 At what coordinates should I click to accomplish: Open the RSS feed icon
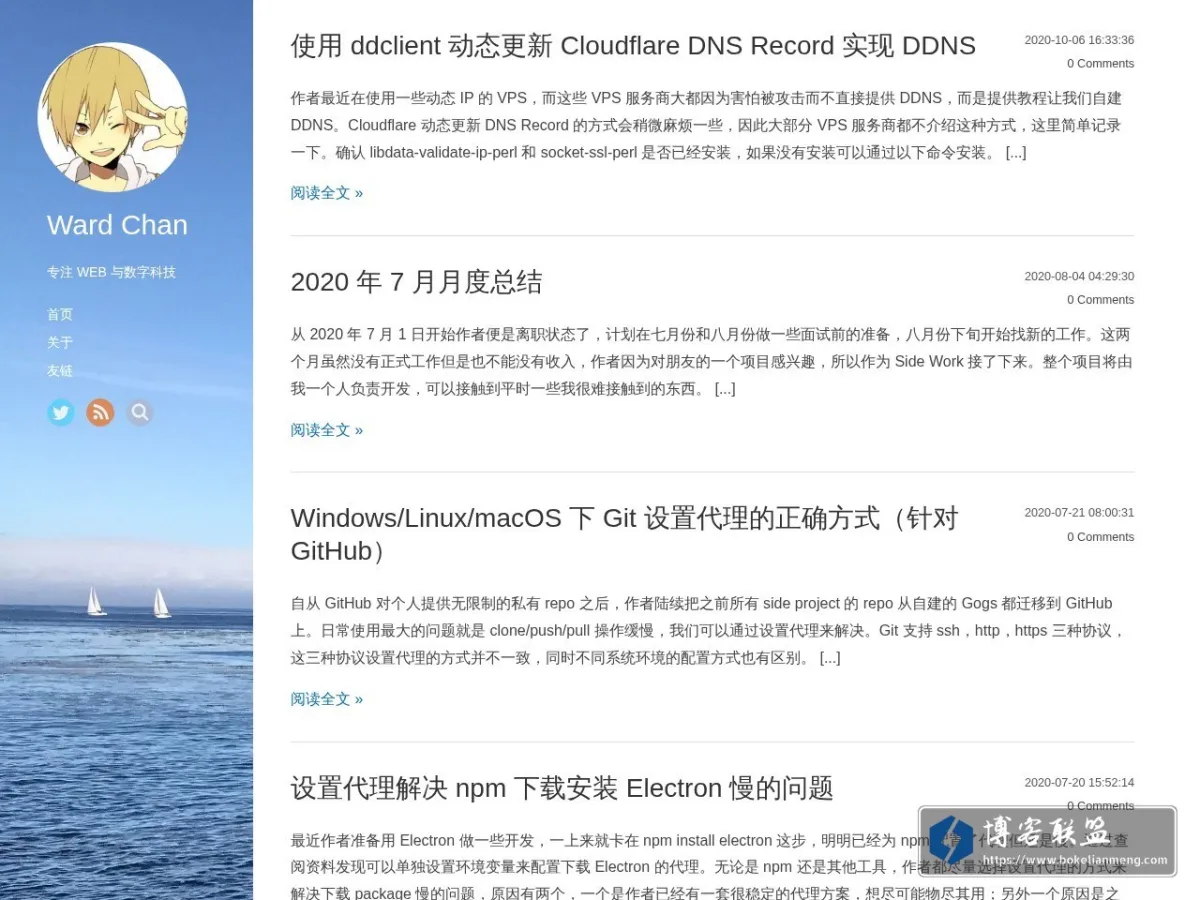[100, 412]
